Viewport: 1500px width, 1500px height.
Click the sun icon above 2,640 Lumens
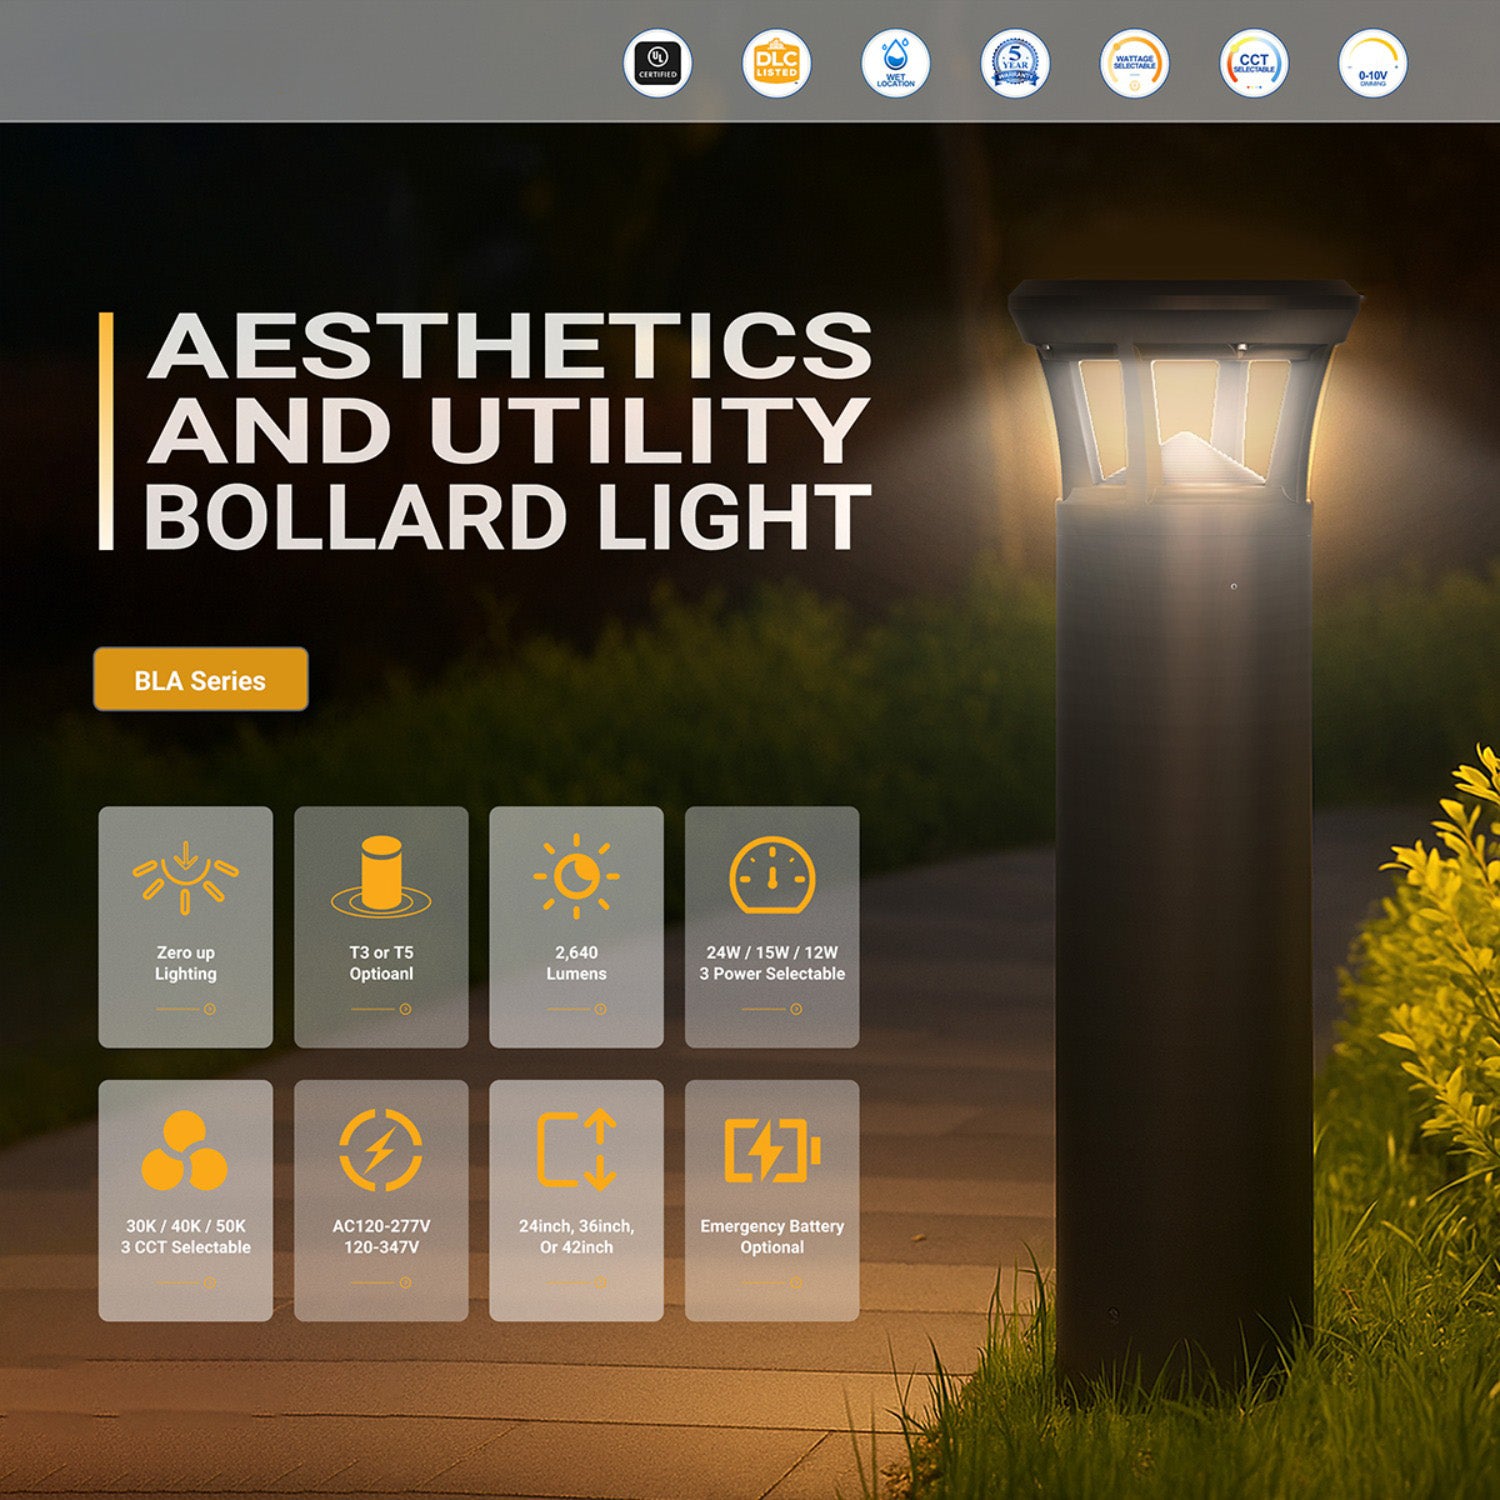576,877
